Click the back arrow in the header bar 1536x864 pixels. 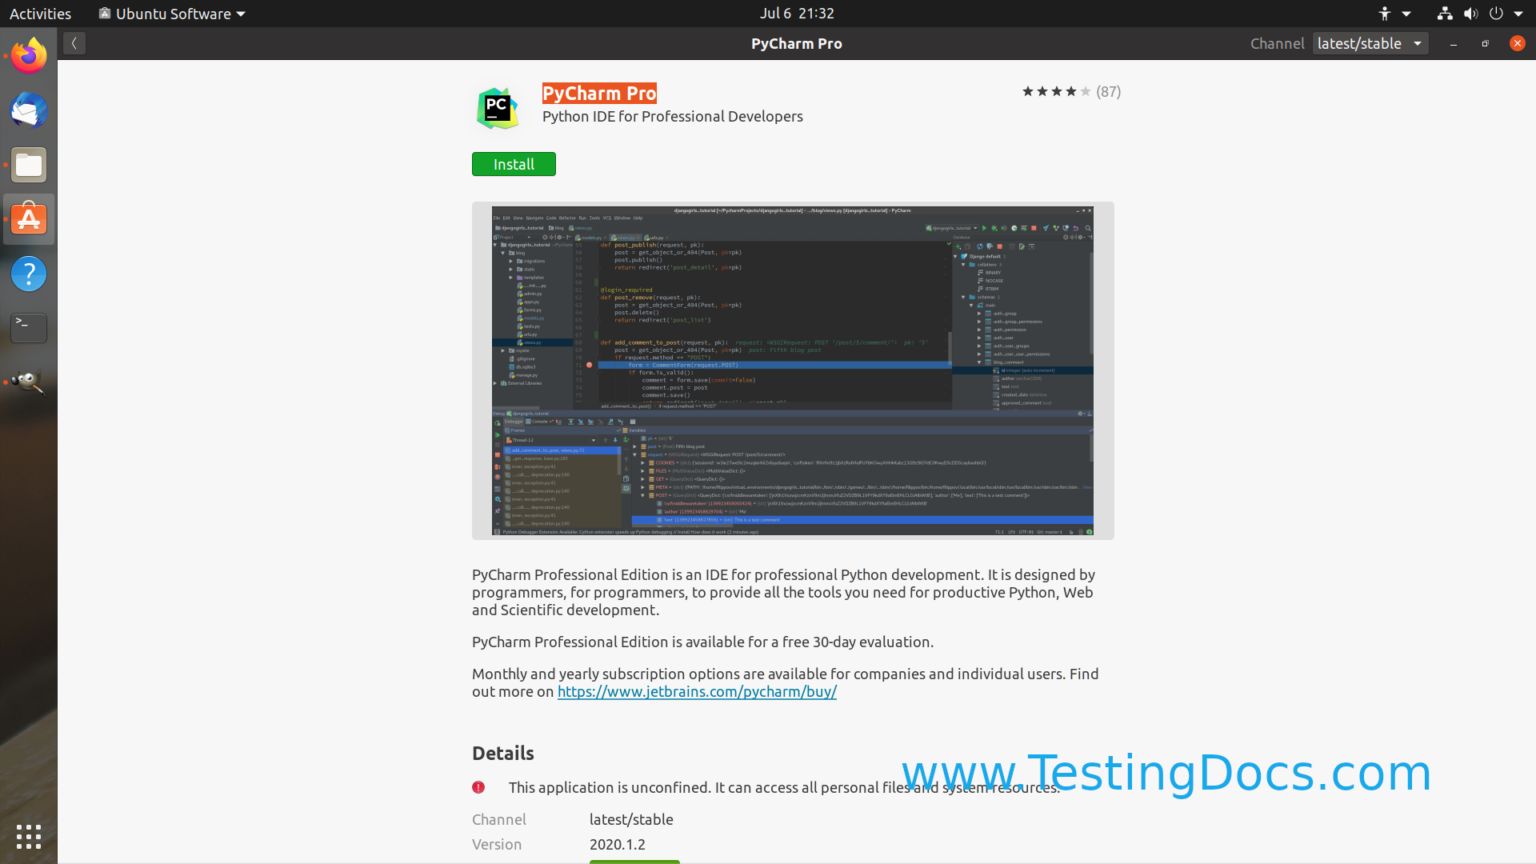click(x=74, y=43)
